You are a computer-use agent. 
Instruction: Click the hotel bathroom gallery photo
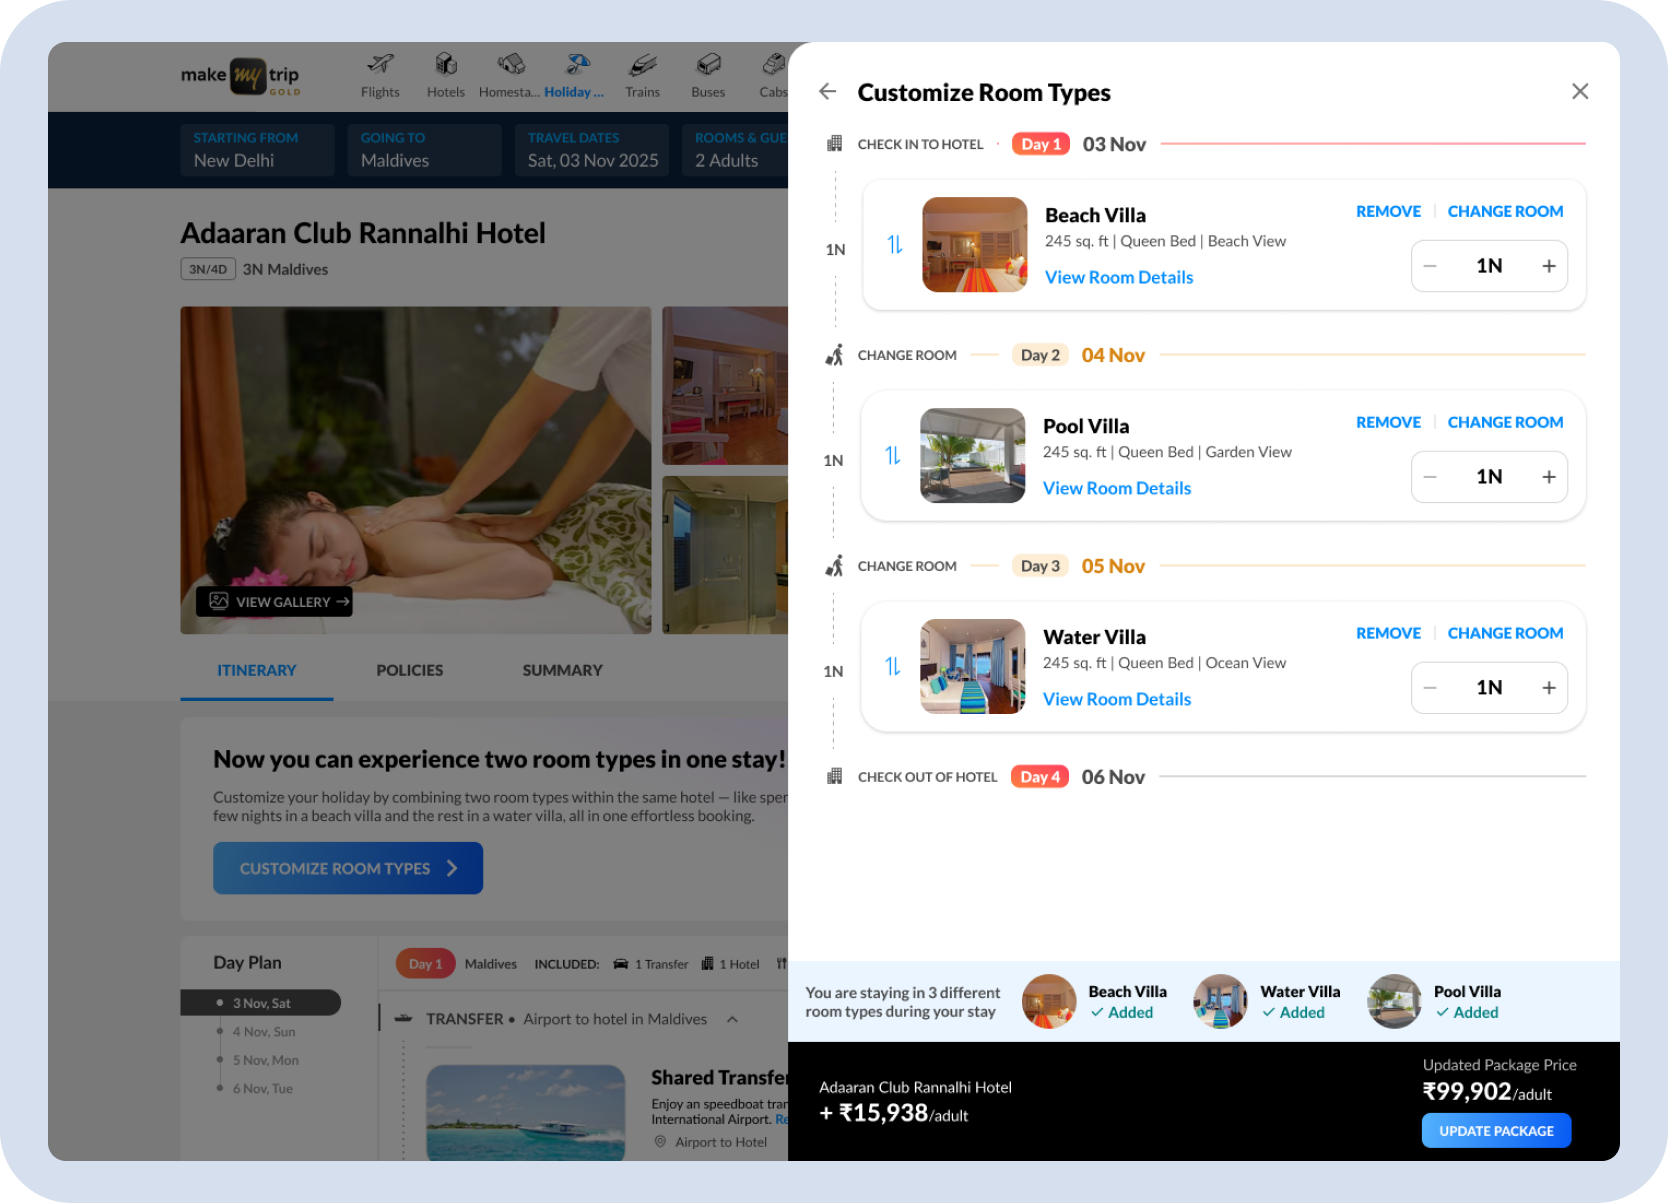725,555
